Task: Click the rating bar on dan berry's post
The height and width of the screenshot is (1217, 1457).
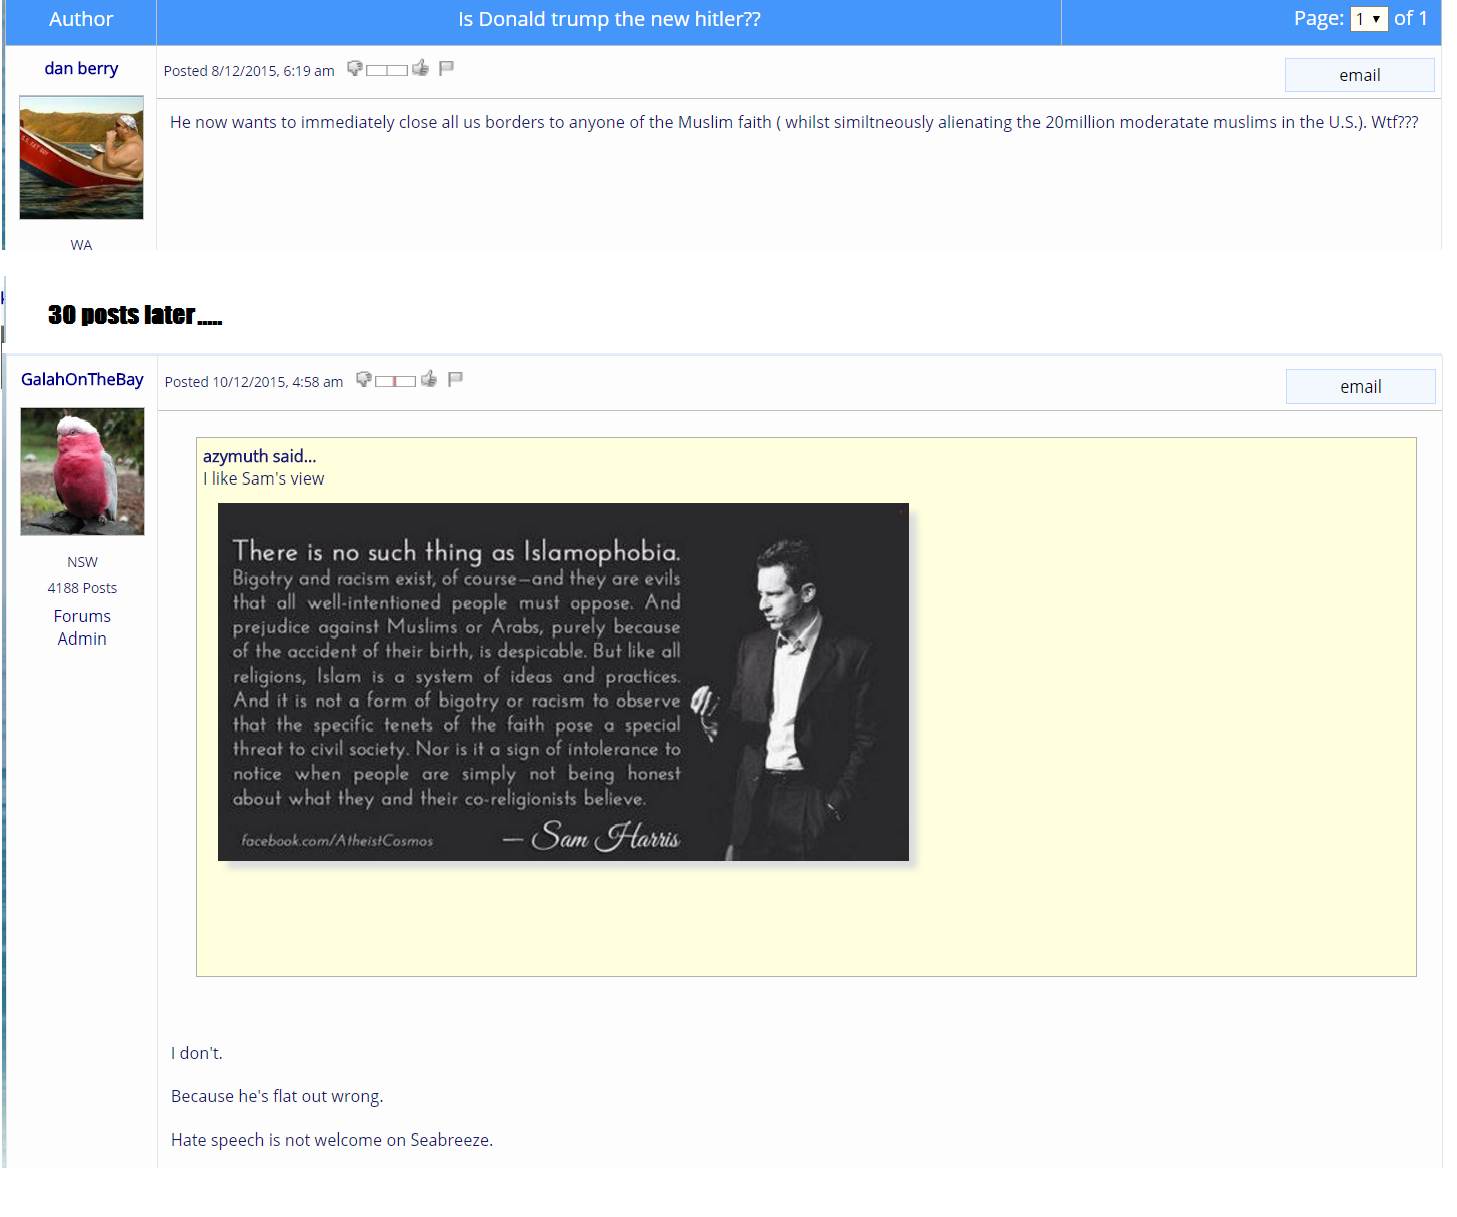Action: point(387,70)
